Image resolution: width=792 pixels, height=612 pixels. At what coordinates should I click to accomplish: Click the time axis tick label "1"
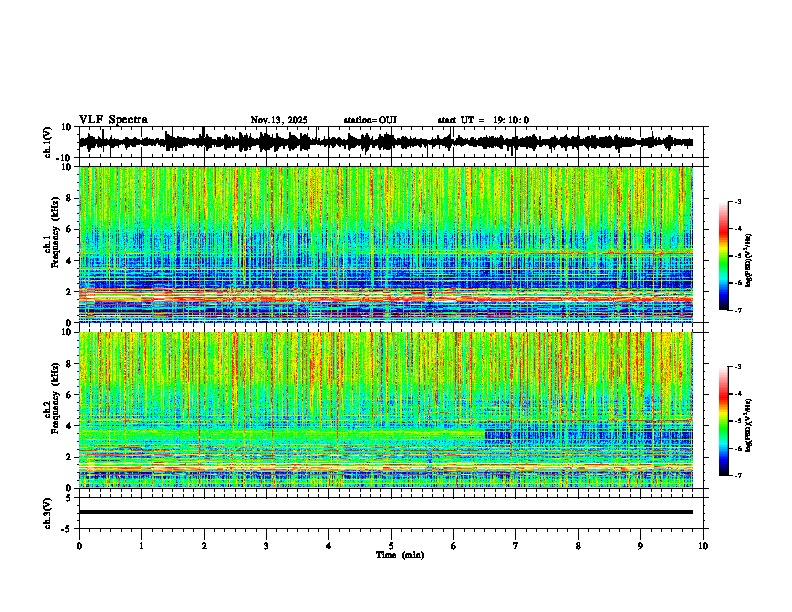tap(141, 546)
